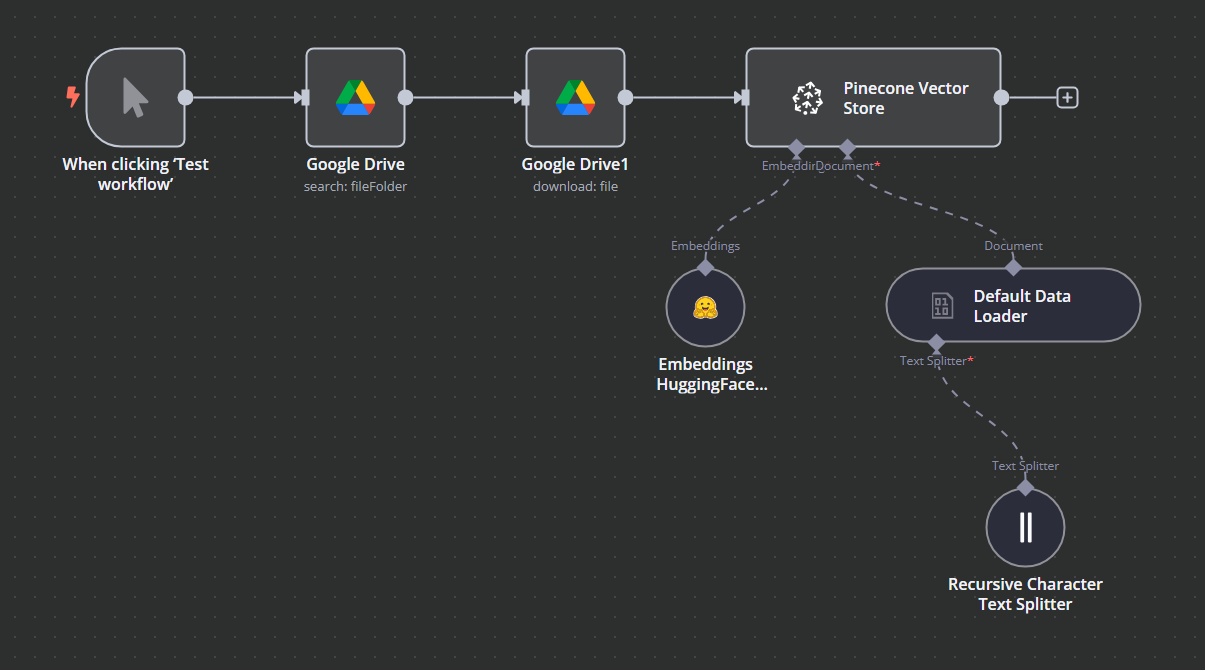1205x670 pixels.
Task: Click the Document connector diamond under Pinecone
Action: tap(848, 148)
